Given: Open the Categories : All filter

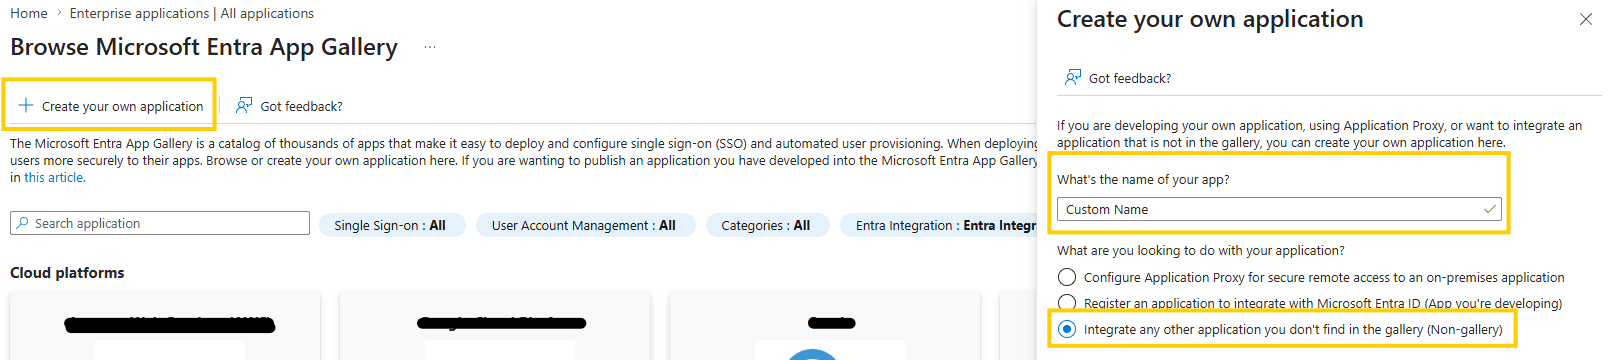Looking at the screenshot, I should pyautogui.click(x=767, y=225).
